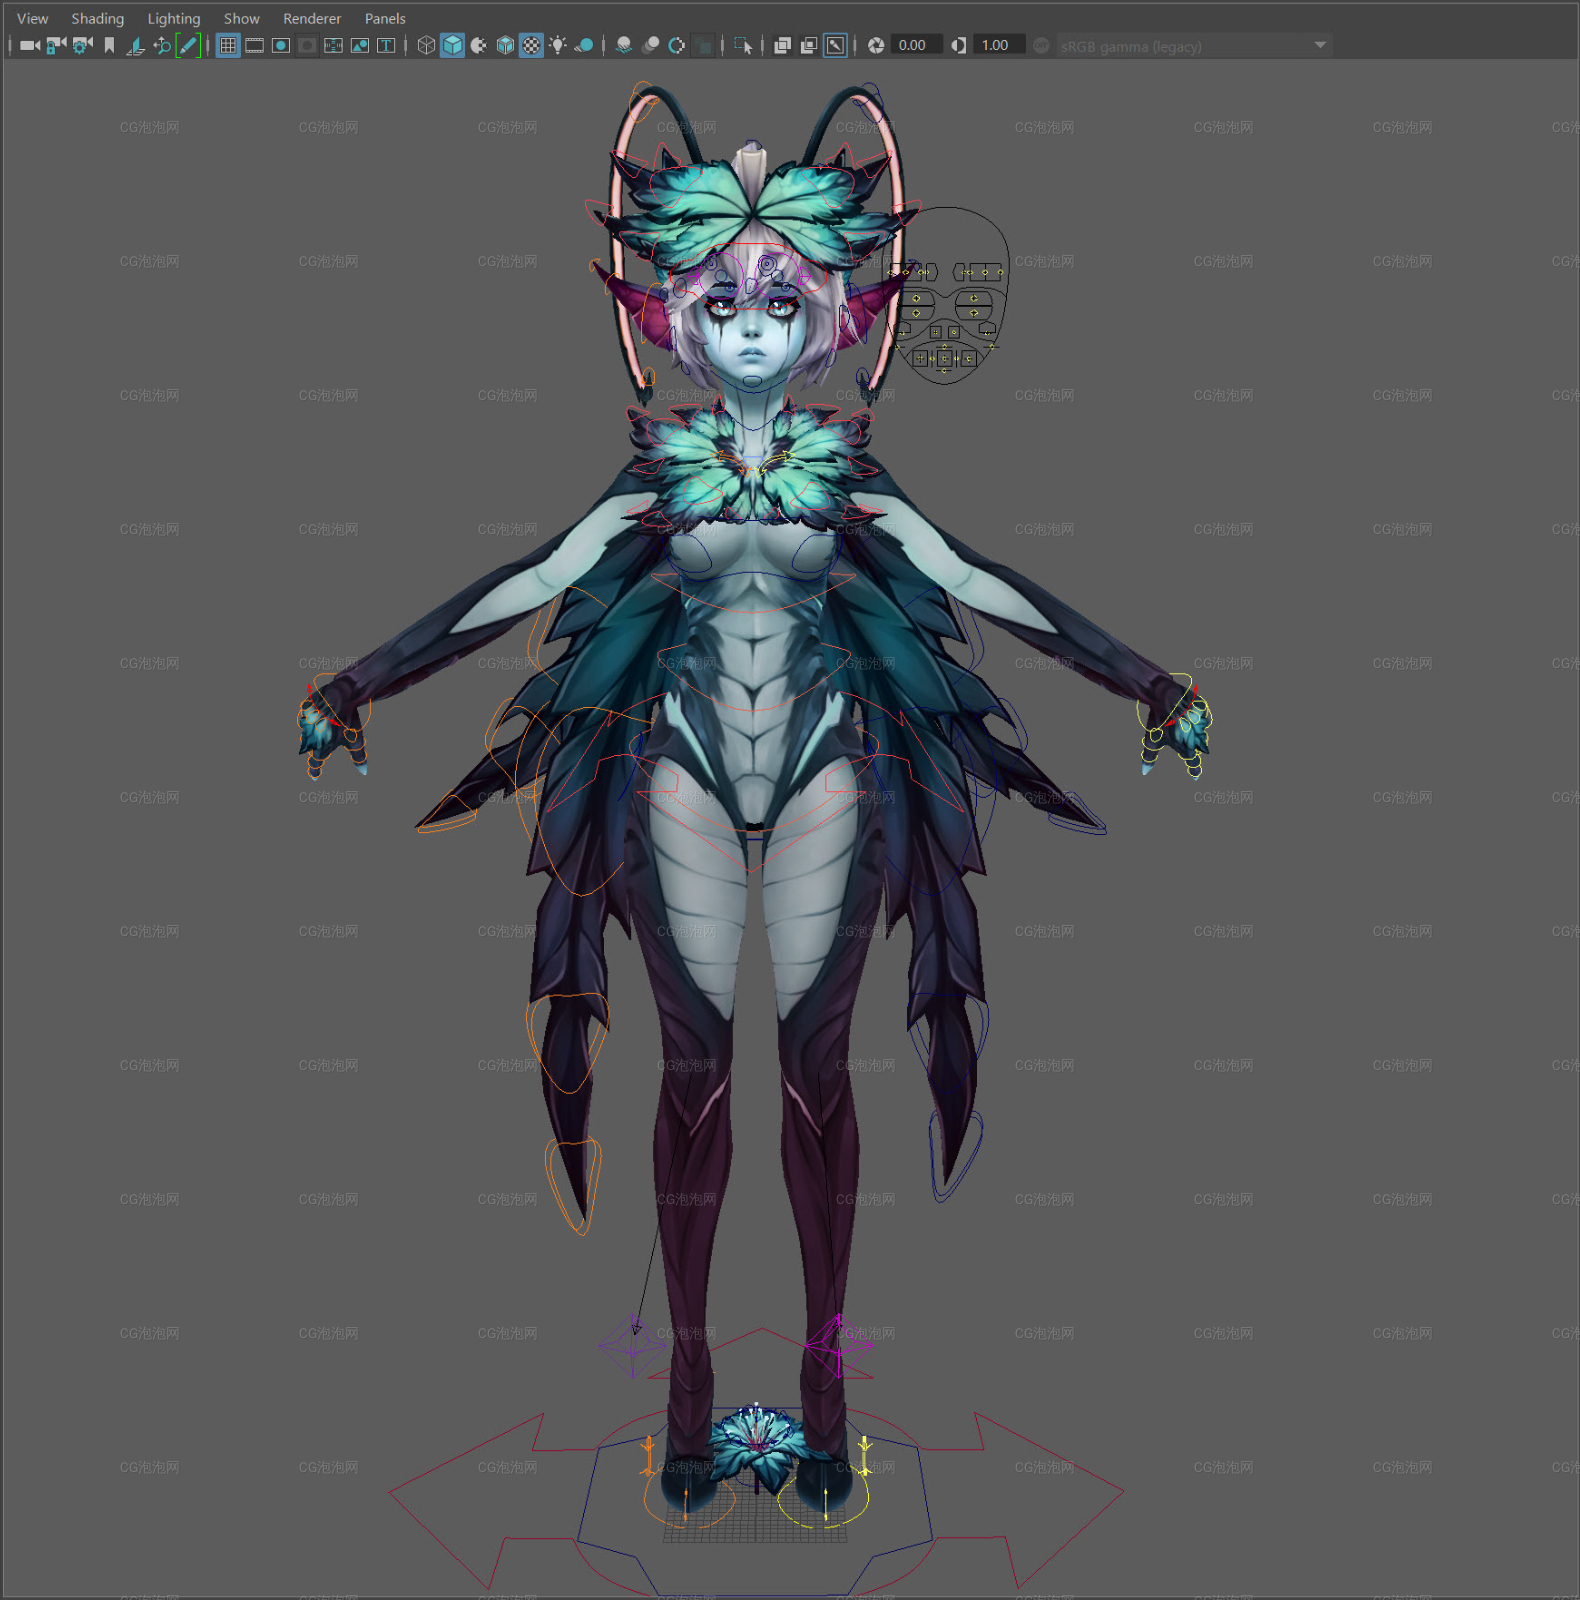Click the Depth of Field icon
This screenshot has width=1580, height=1600.
coord(703,45)
